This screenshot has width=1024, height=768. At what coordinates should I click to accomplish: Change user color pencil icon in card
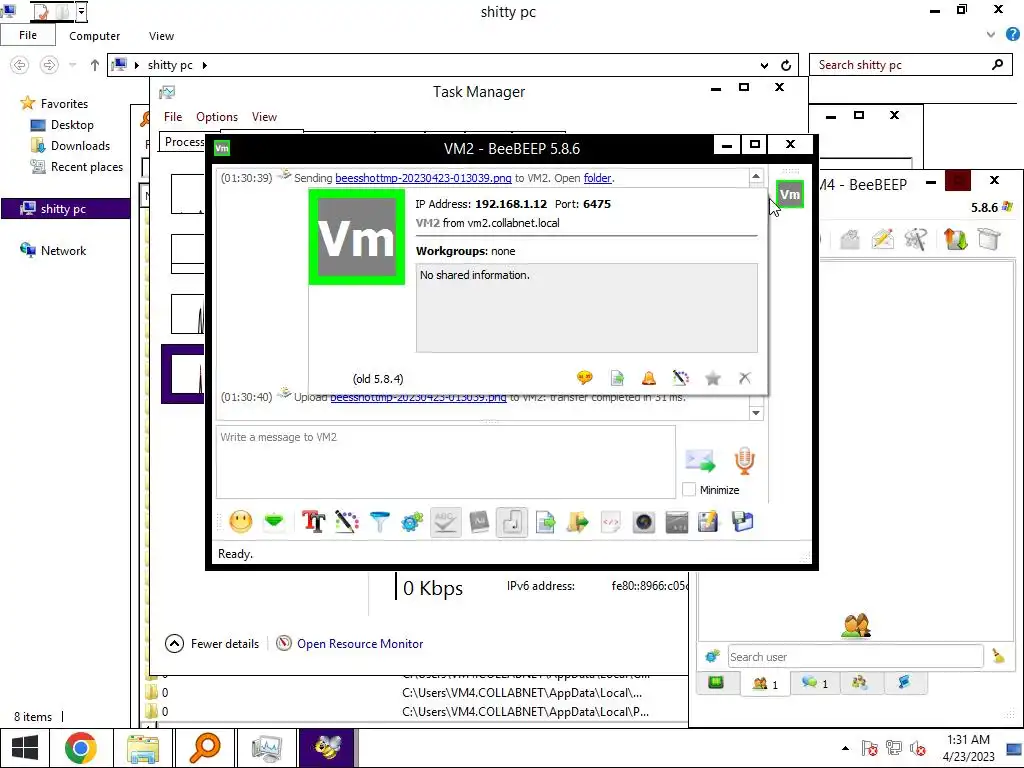(680, 377)
